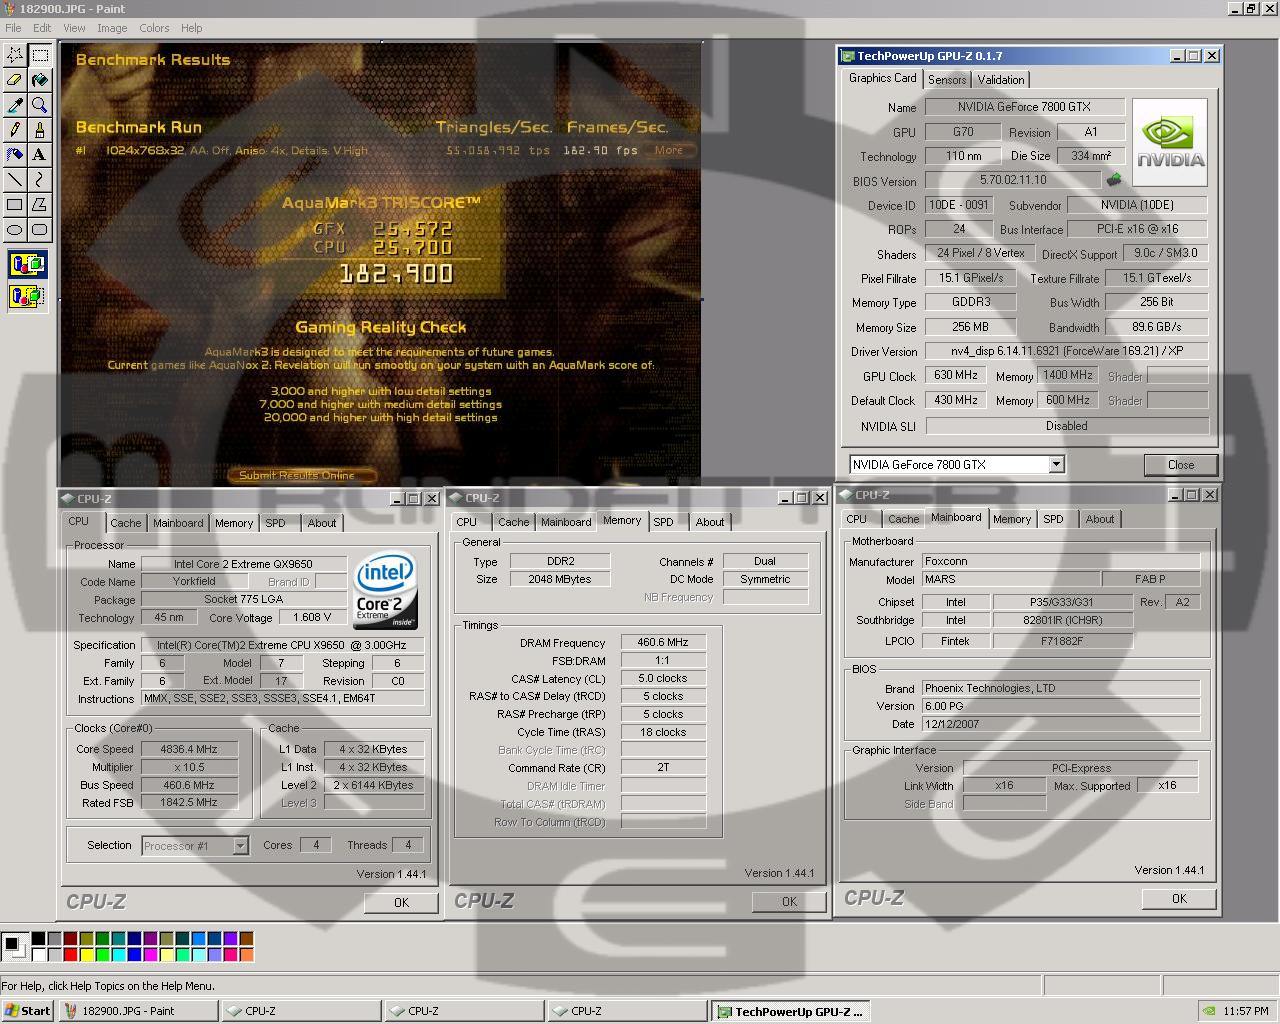The image size is (1280, 1024).
Task: Open the Memory tab in the right CPU-Z window
Action: 1012,519
